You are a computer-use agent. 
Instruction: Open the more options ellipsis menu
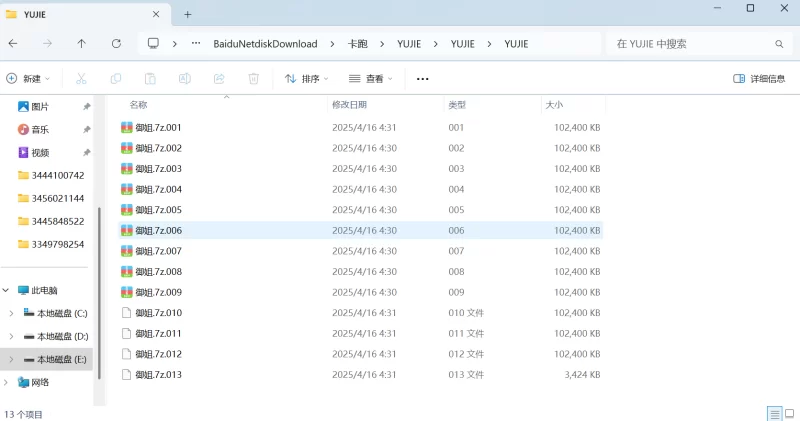coord(422,79)
